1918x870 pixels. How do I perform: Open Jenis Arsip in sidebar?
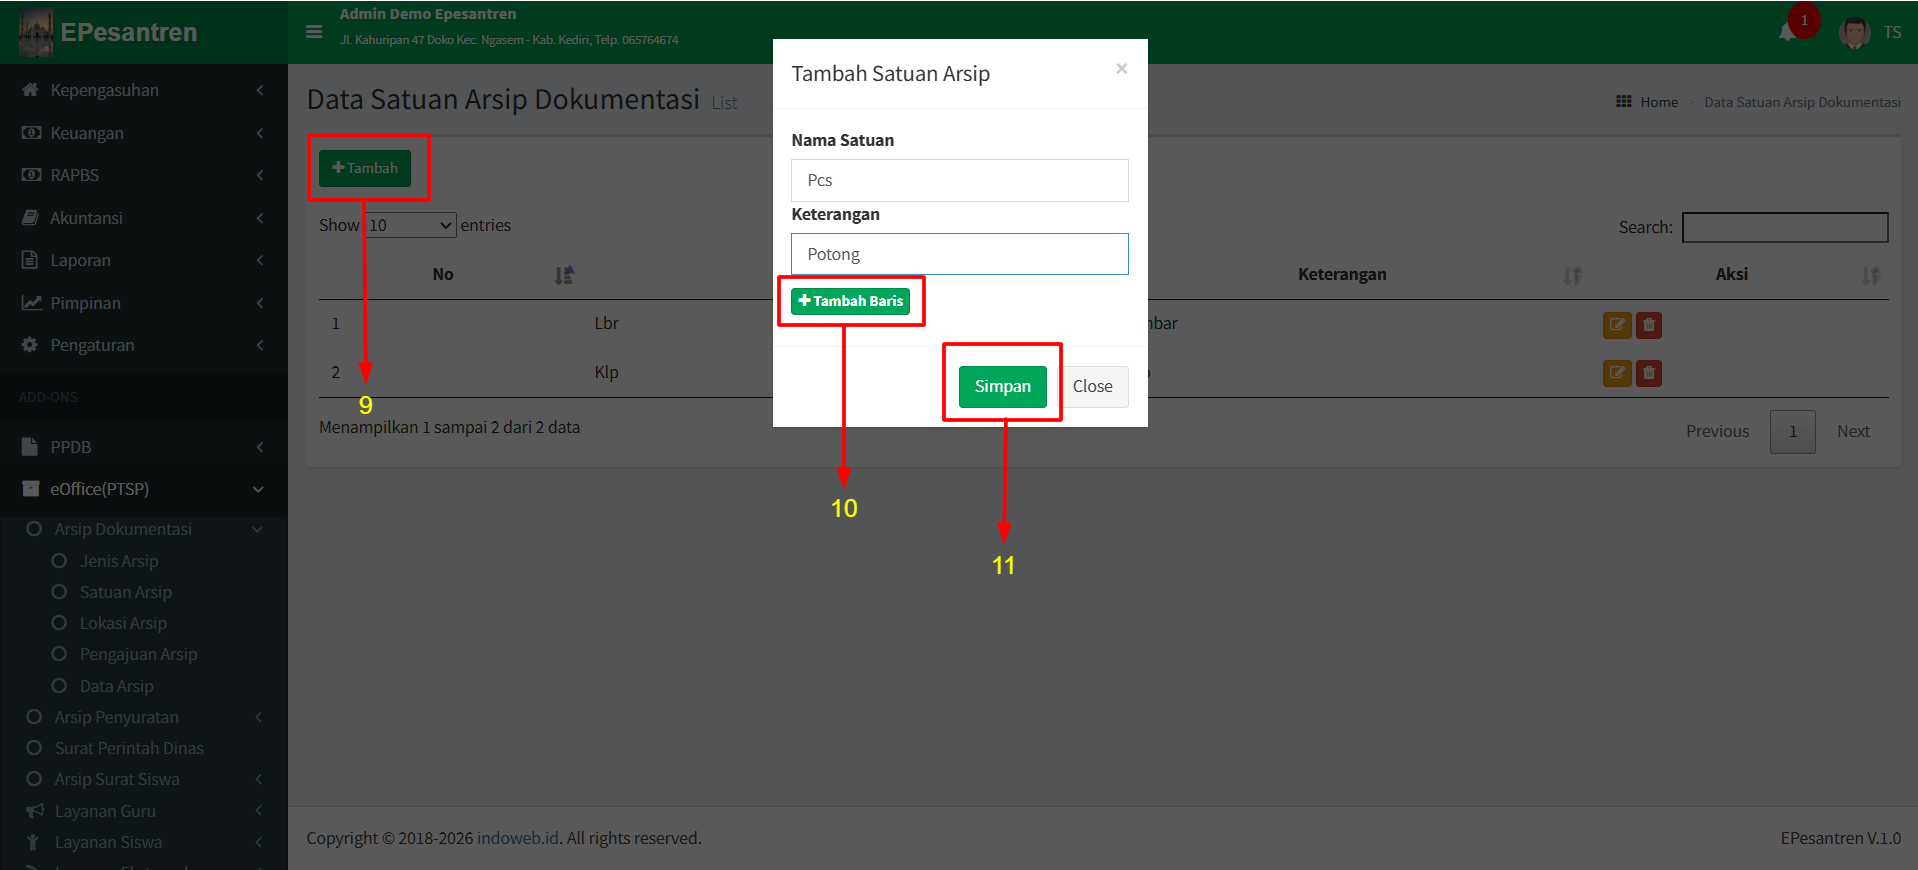click(x=119, y=561)
